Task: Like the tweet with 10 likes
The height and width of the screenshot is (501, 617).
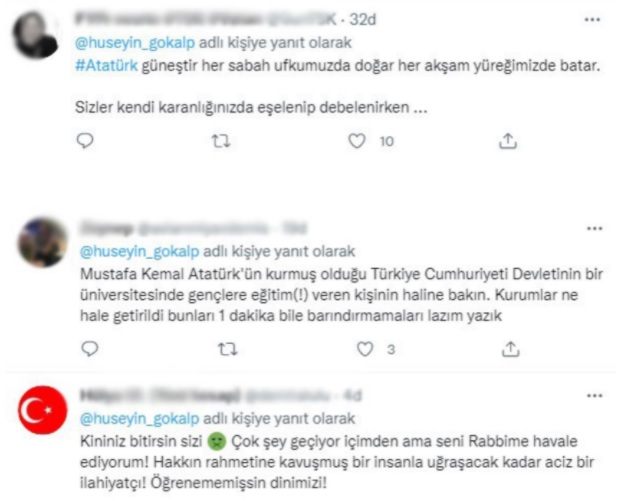Action: (357, 141)
